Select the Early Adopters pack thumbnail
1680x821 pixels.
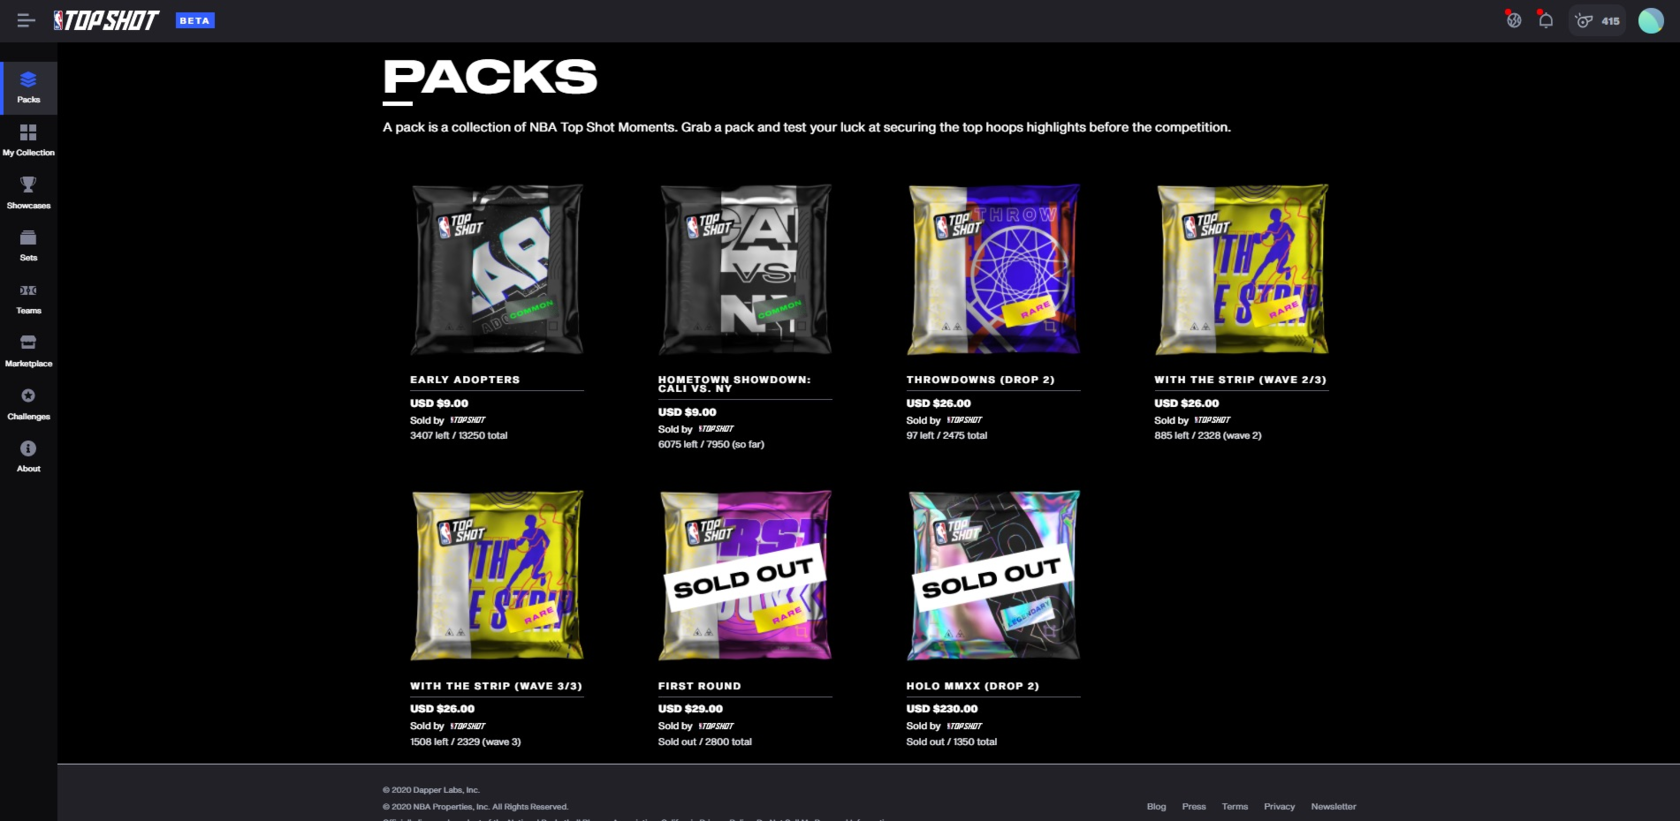pos(497,269)
